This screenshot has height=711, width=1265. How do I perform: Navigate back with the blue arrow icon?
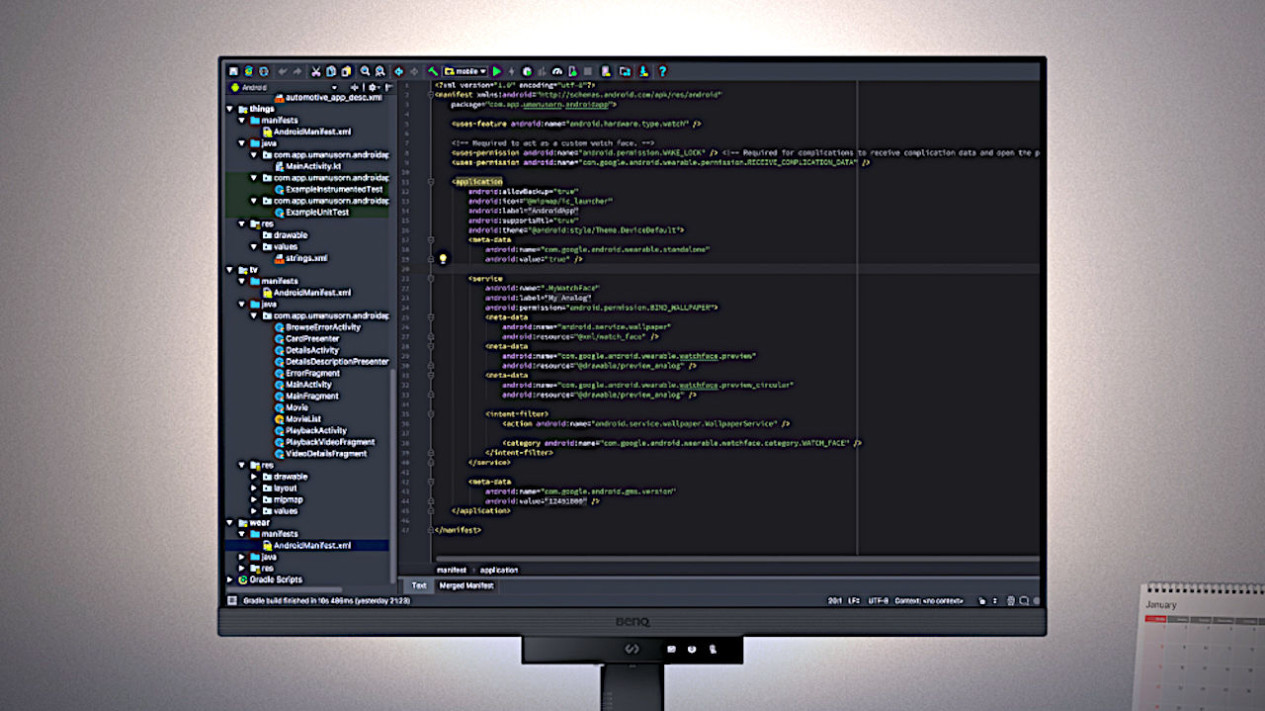[x=398, y=72]
